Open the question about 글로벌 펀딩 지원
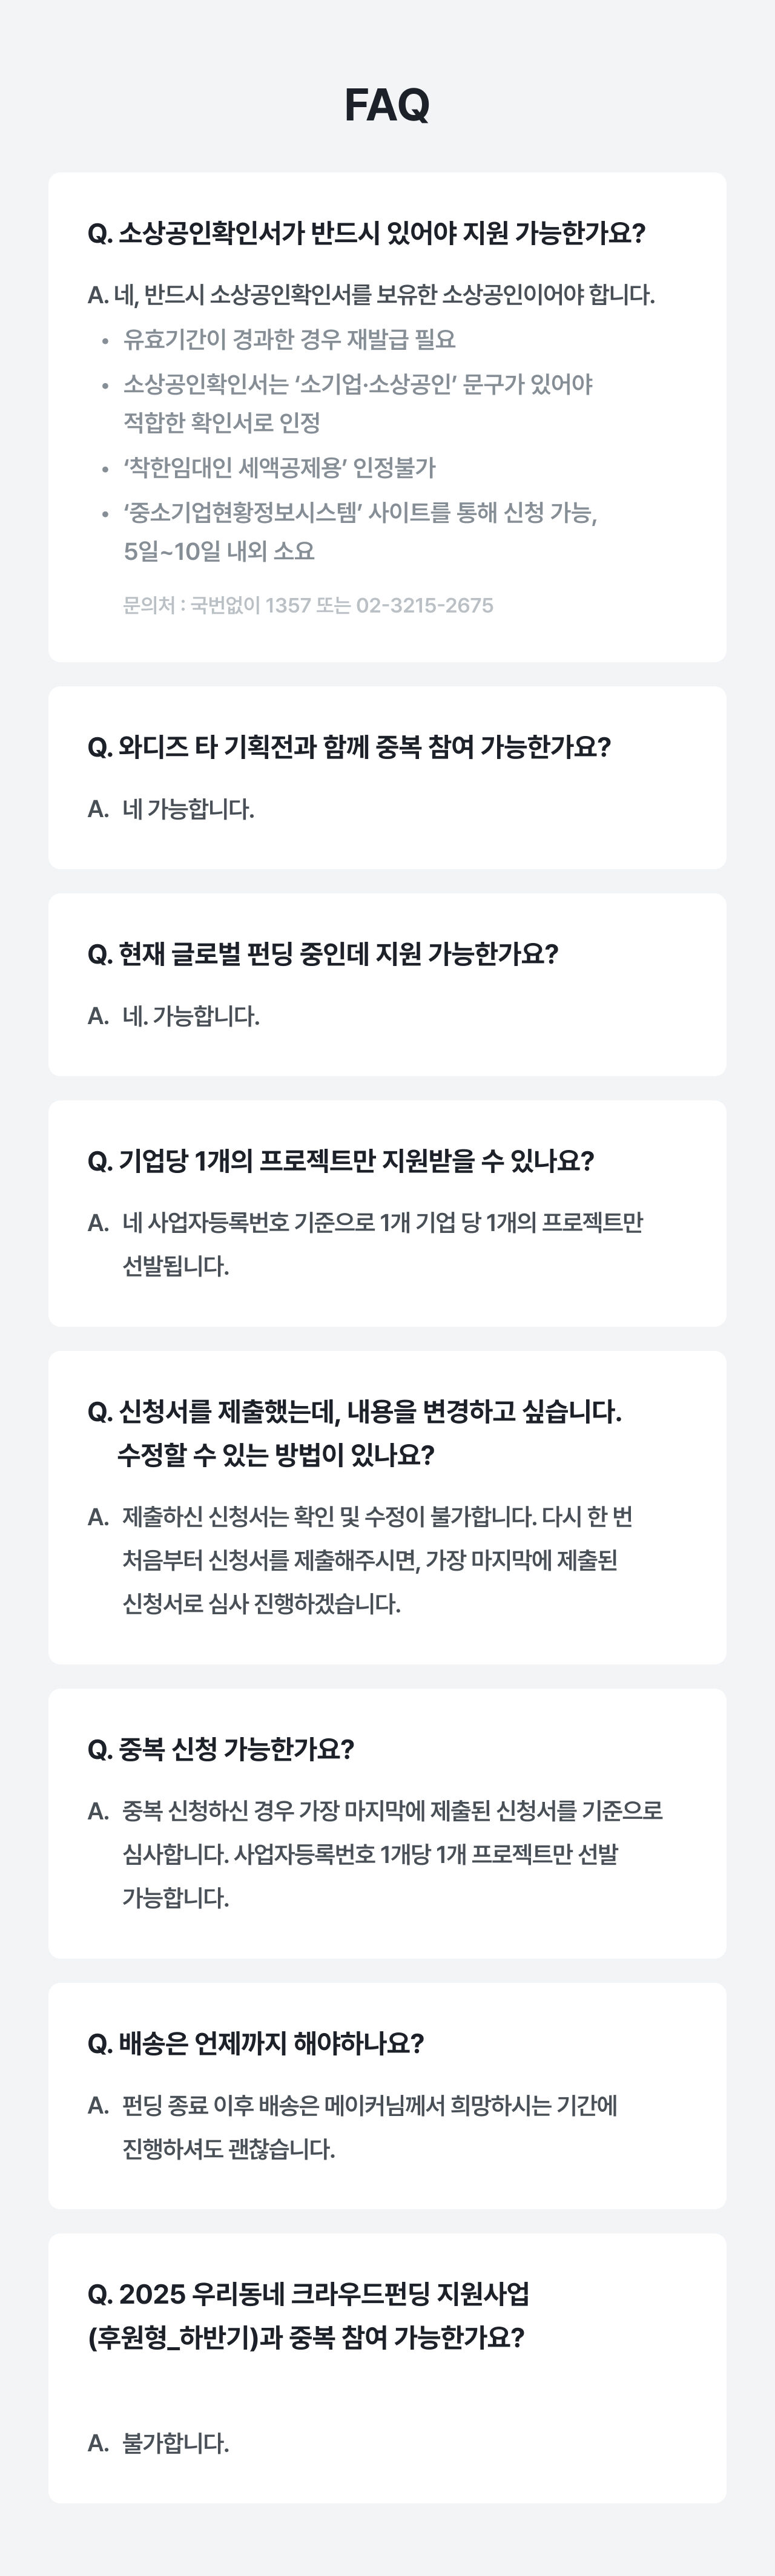This screenshot has width=775, height=2576. (323, 954)
